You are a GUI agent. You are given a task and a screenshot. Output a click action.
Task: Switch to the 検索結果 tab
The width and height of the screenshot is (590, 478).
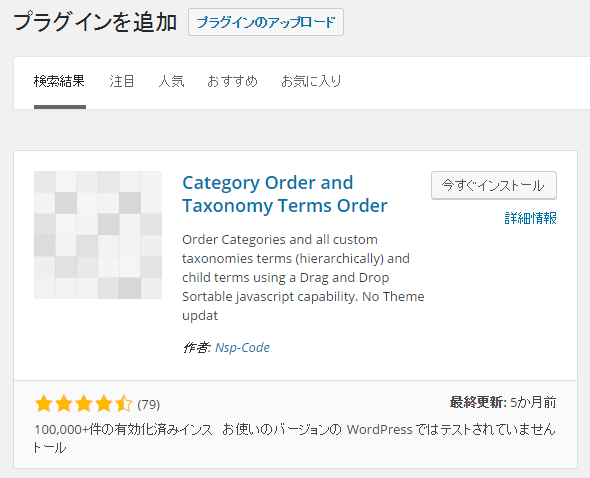click(59, 82)
